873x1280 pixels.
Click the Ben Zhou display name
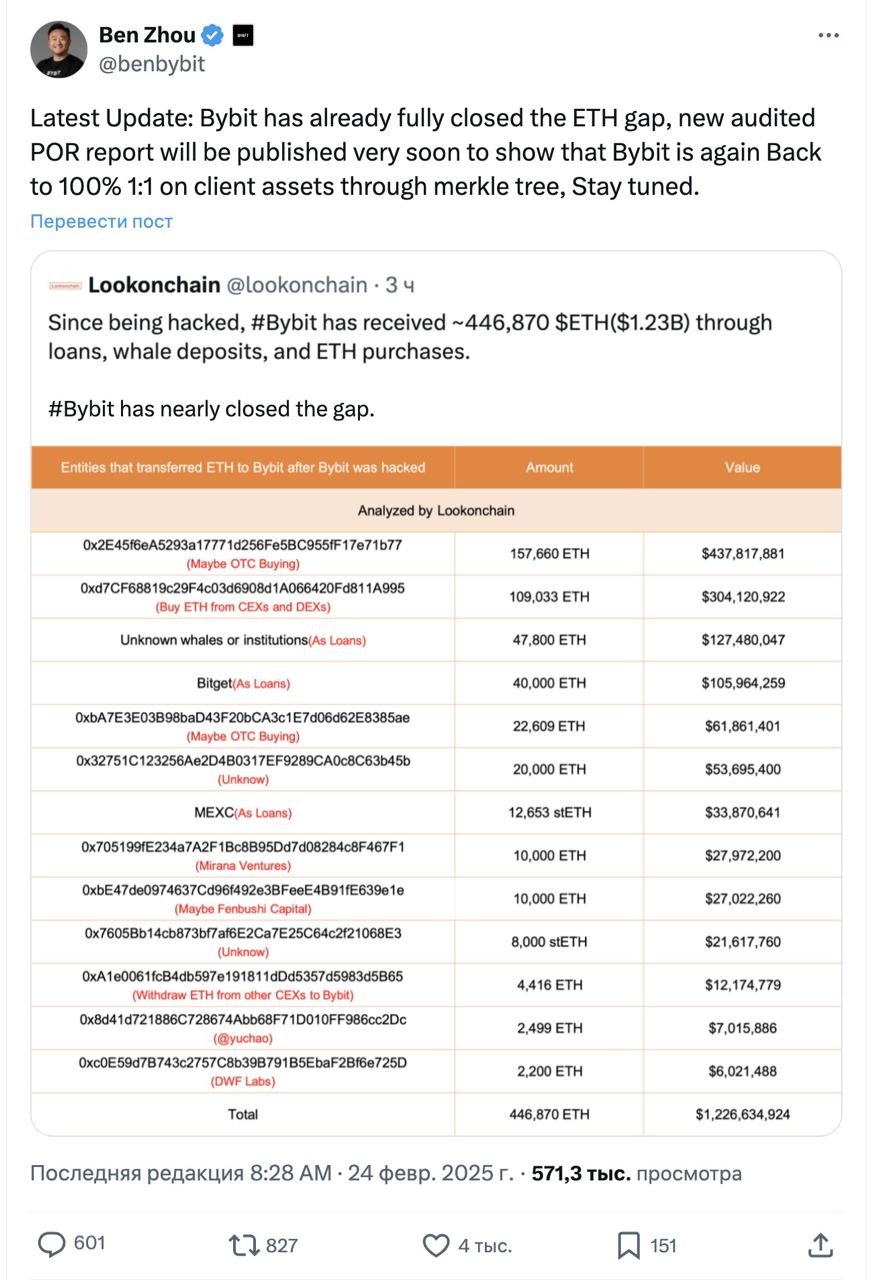(x=147, y=35)
